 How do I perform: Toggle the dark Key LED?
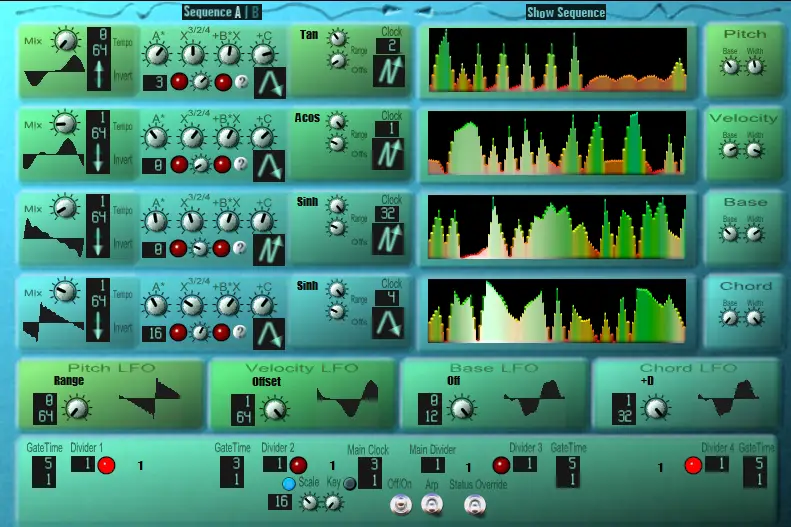pos(349,484)
